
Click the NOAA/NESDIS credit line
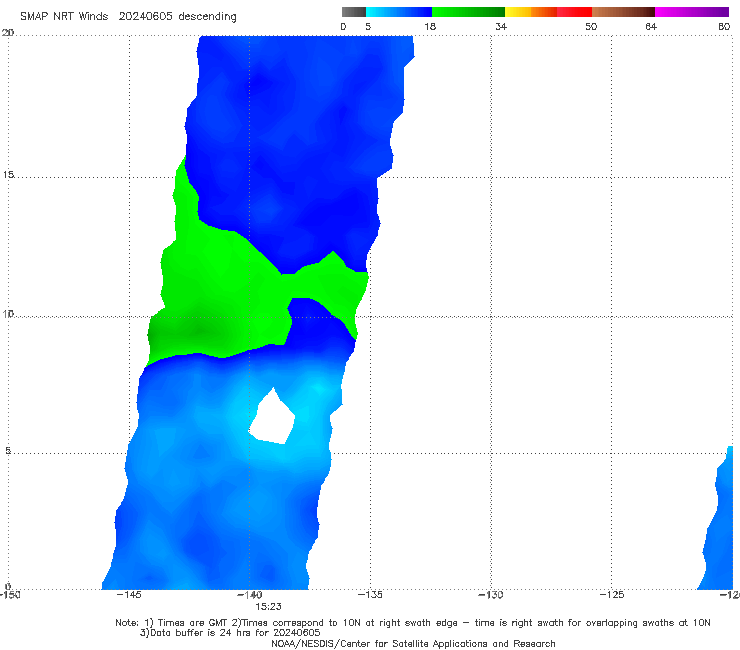(x=413, y=643)
